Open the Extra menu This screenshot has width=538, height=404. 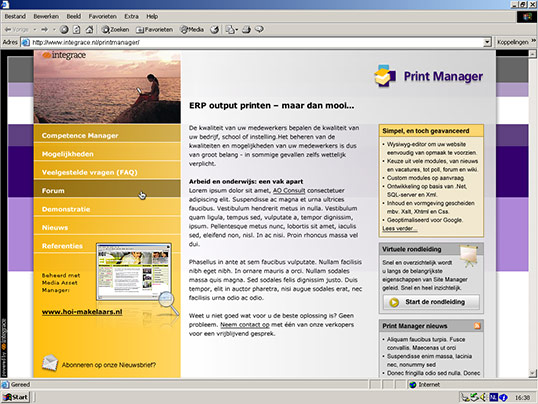(131, 16)
